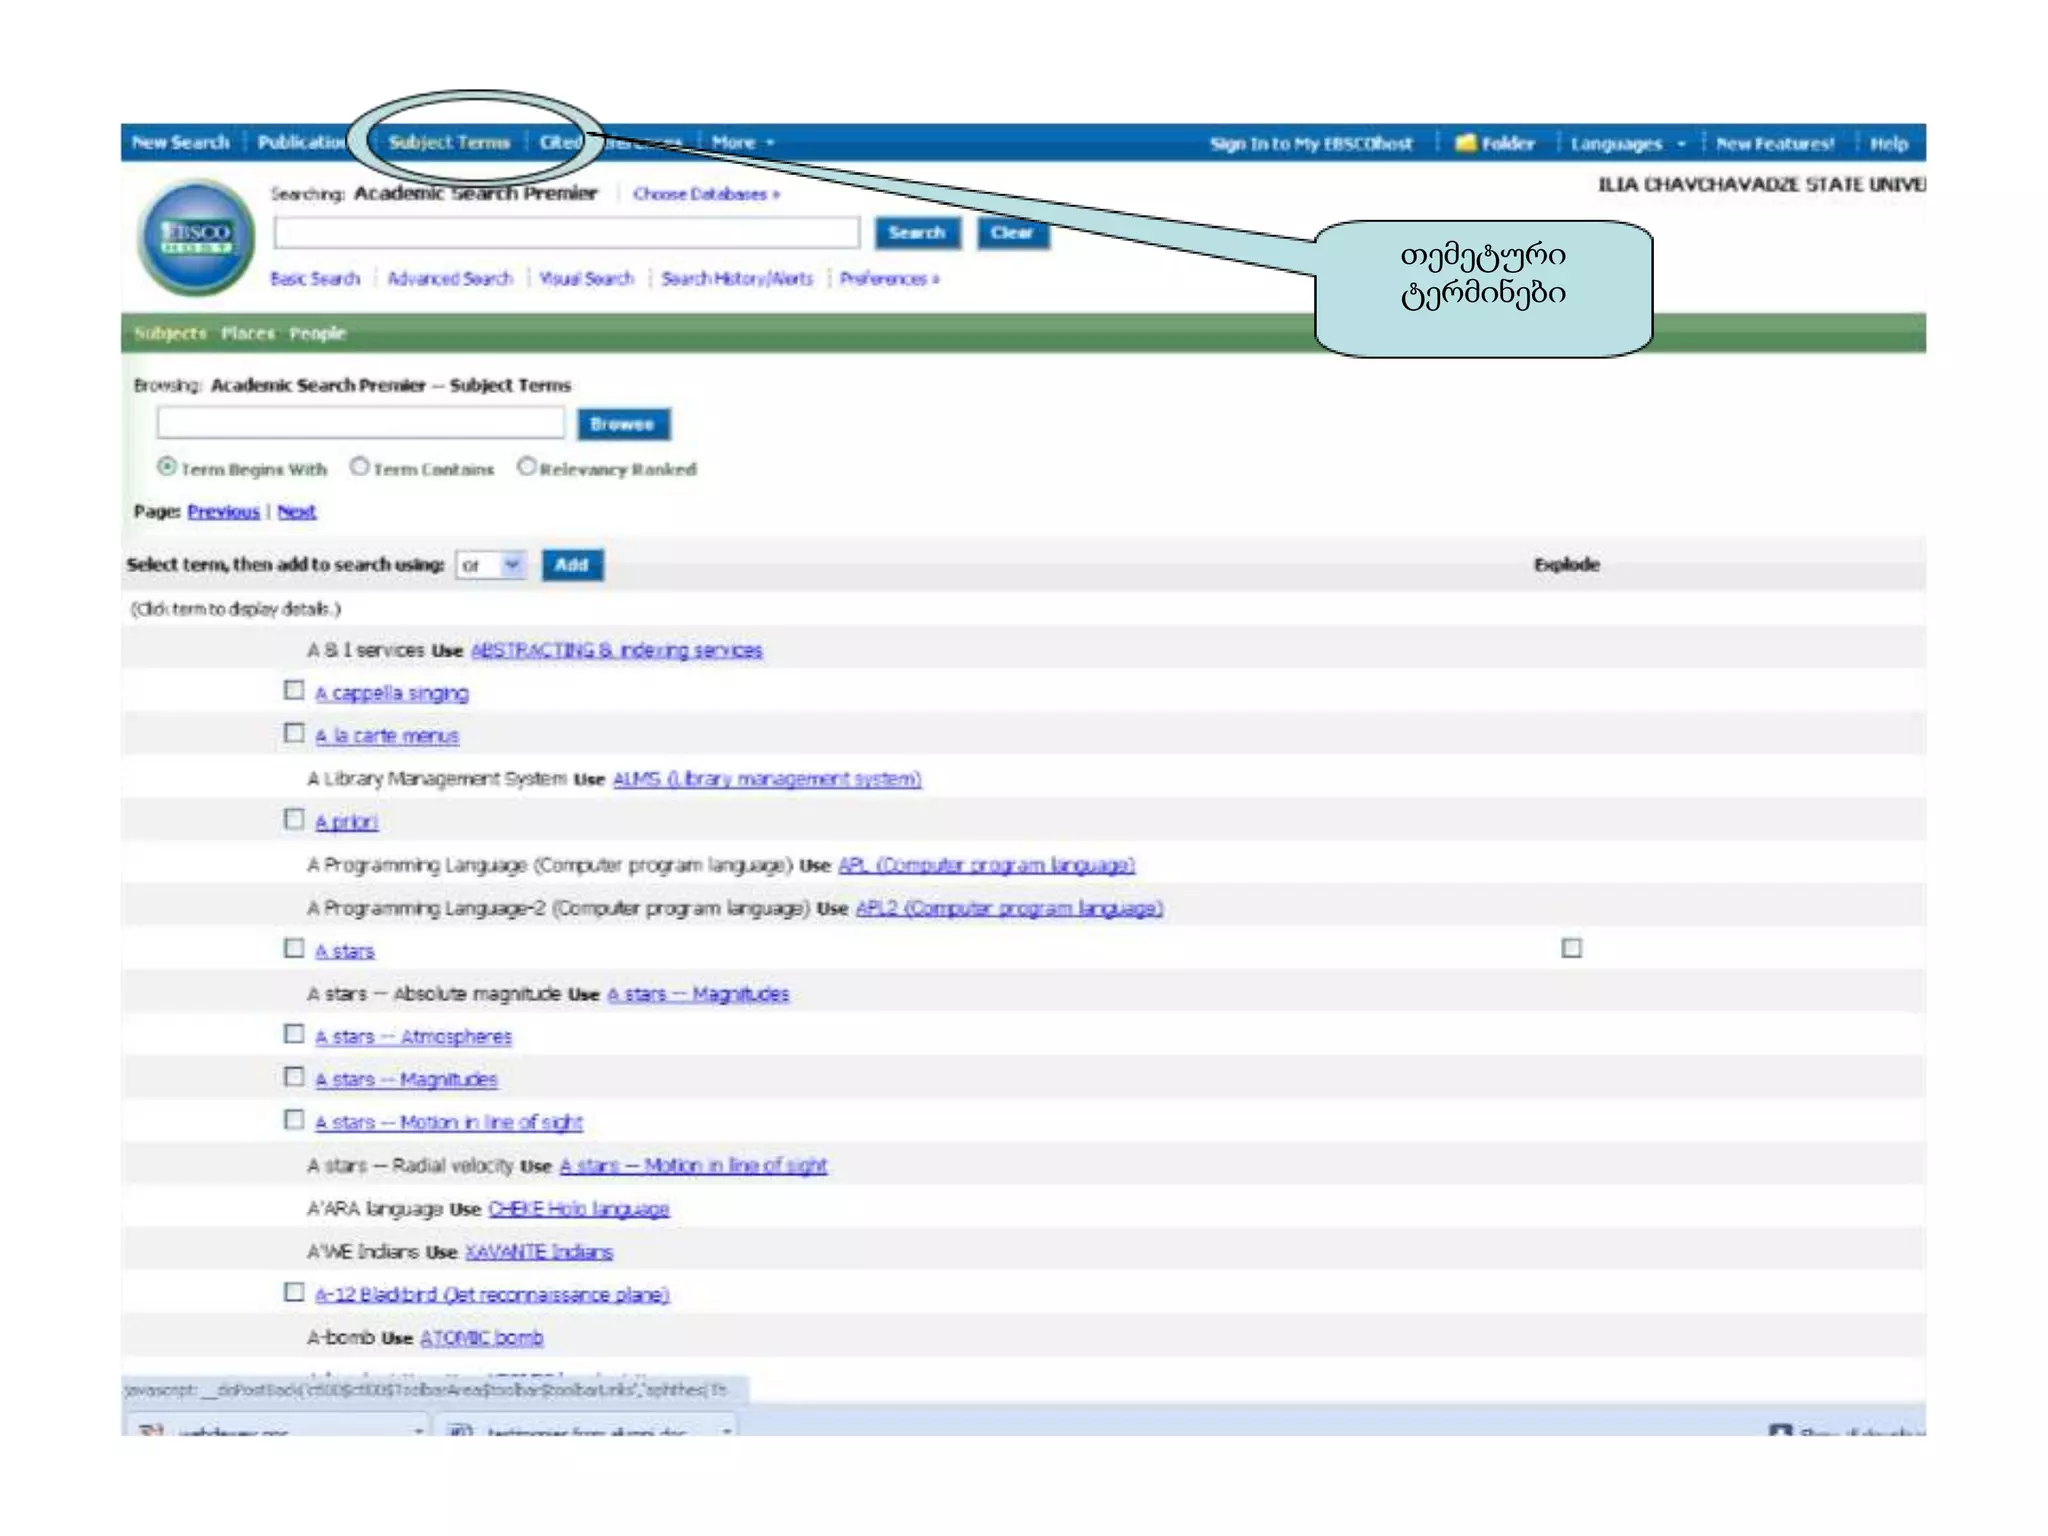
Task: Focus the subject terms browse field
Action: 360,424
